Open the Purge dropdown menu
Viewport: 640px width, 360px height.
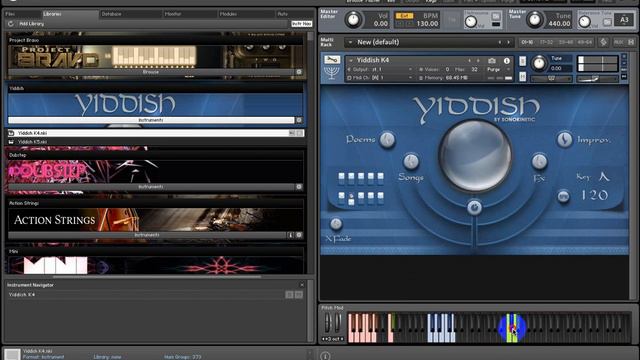[x=499, y=69]
